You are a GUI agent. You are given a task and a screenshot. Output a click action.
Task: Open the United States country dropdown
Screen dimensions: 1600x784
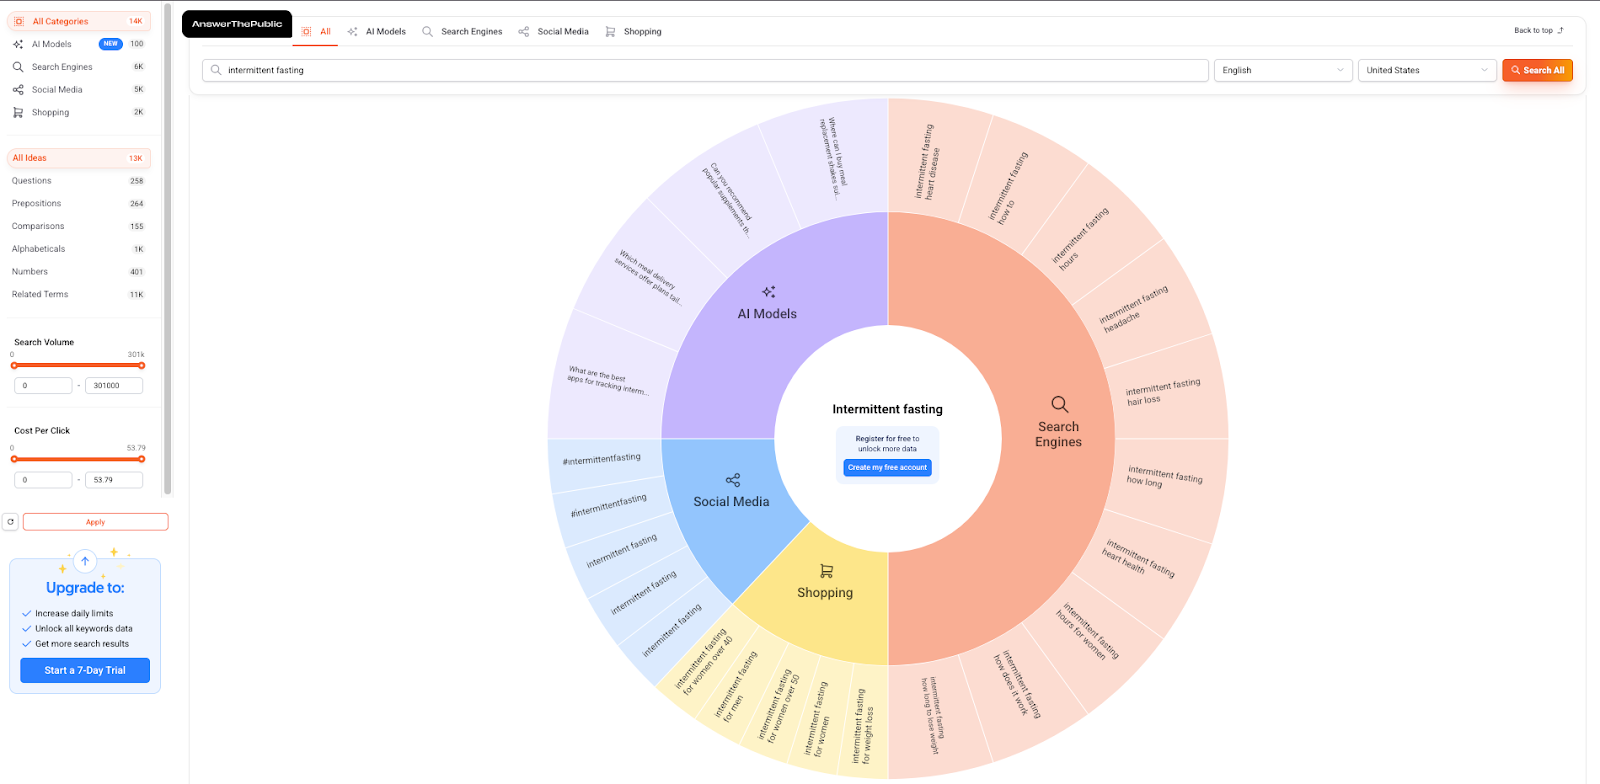(x=1427, y=70)
